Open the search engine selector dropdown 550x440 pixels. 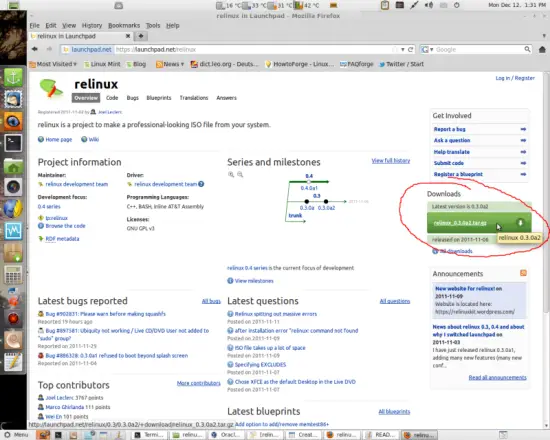427,49
